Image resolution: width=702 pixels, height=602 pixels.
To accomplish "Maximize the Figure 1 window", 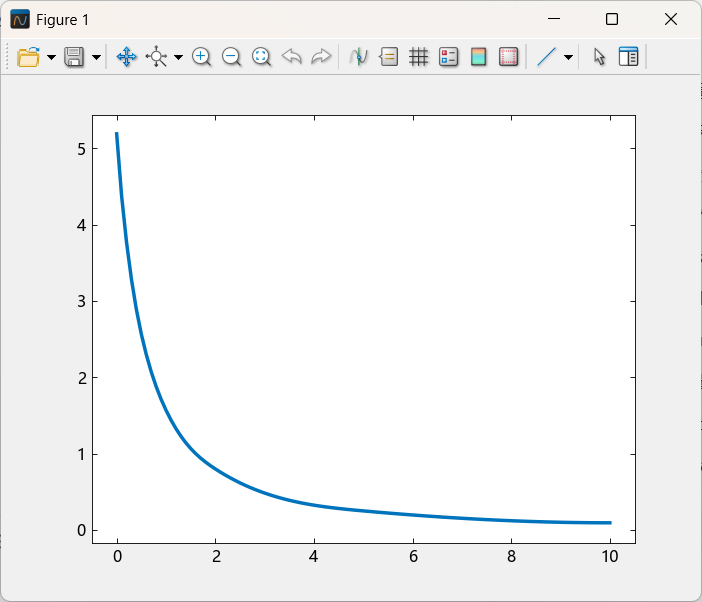I will coord(612,19).
